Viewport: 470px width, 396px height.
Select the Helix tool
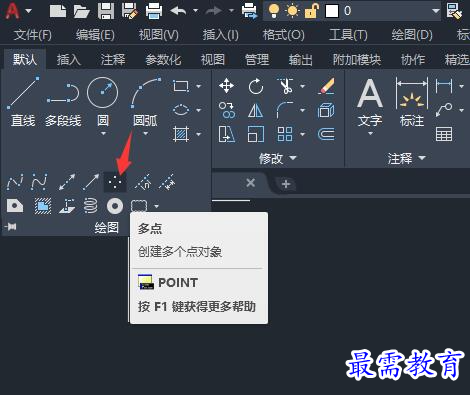91,206
